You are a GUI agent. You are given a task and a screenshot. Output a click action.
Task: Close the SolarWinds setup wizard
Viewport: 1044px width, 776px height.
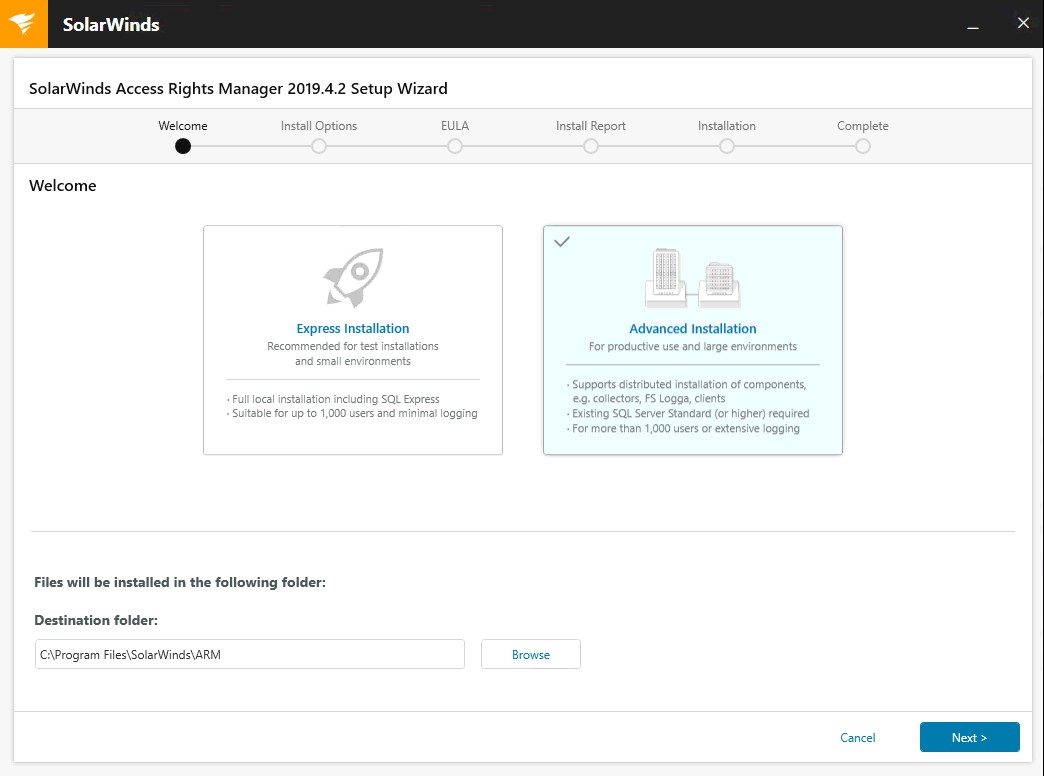[1023, 23]
